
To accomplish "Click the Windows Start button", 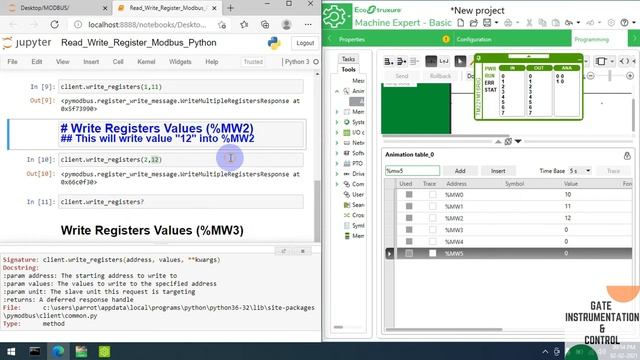I will (11, 351).
